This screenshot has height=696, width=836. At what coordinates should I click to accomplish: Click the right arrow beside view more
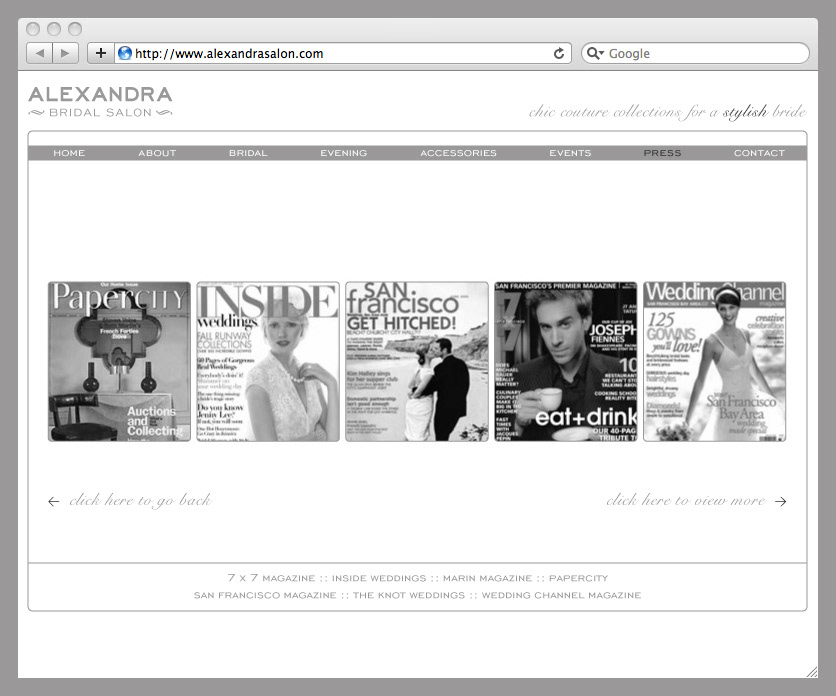(781, 501)
